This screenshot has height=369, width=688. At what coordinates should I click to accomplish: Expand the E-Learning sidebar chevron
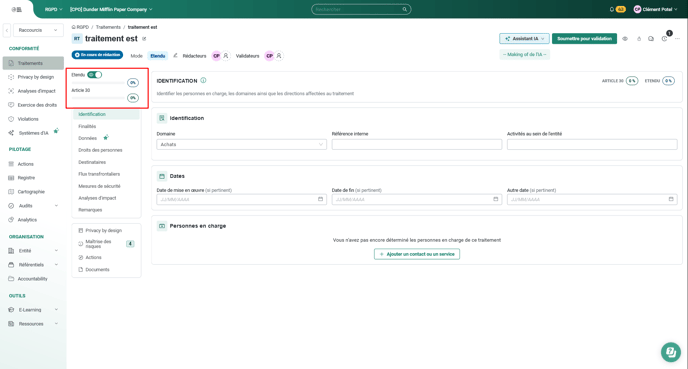click(56, 310)
